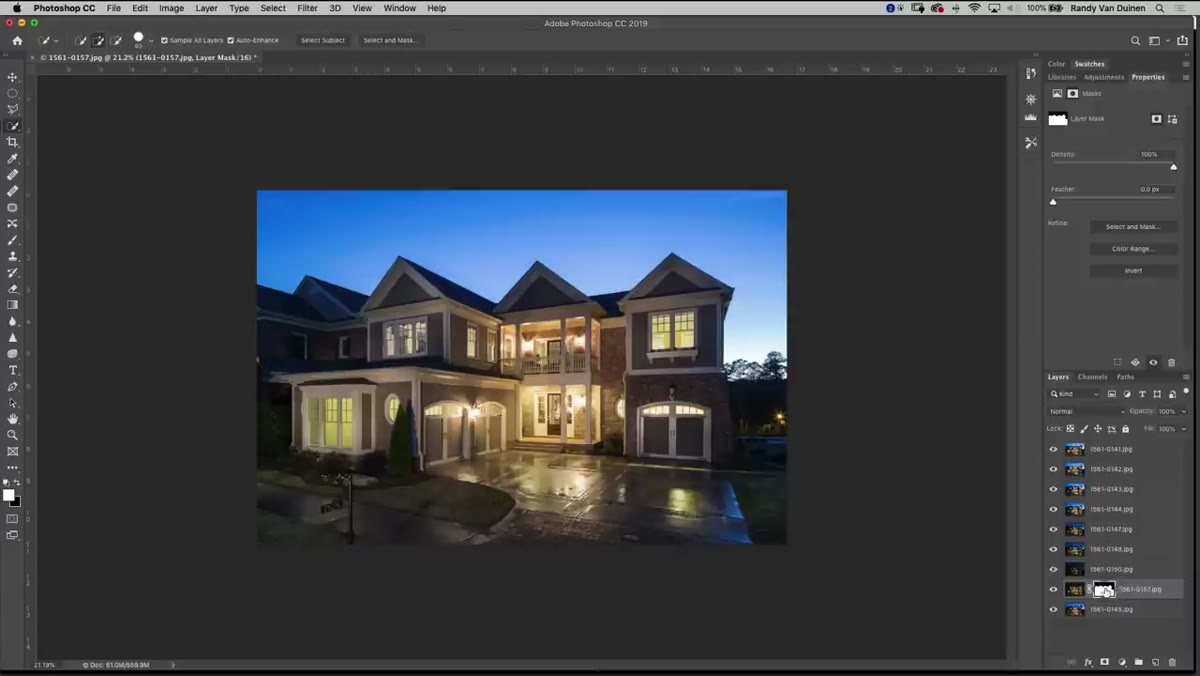Select the Eyedropper tool
The image size is (1200, 676).
click(x=12, y=158)
